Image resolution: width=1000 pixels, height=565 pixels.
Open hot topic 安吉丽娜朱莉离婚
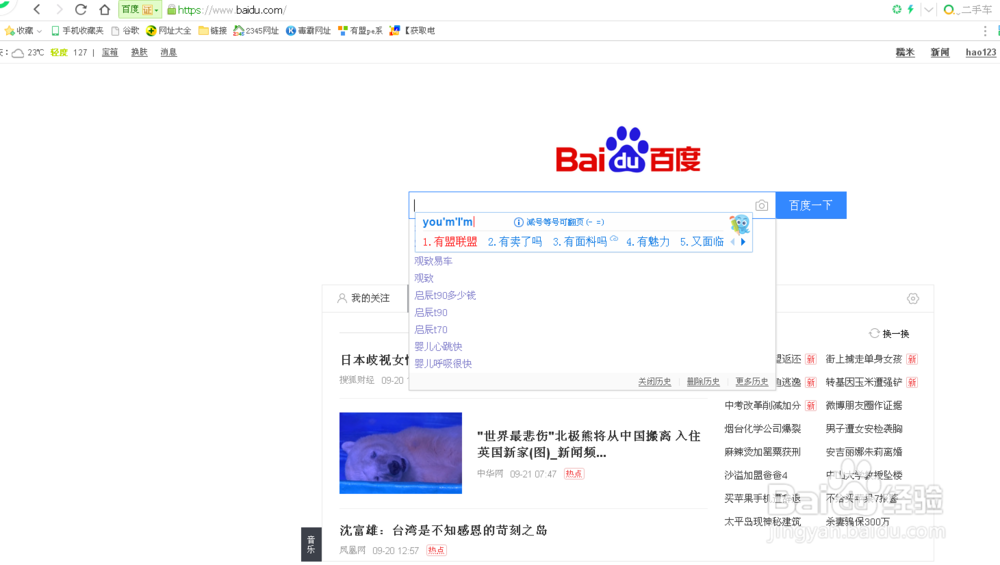click(864, 452)
